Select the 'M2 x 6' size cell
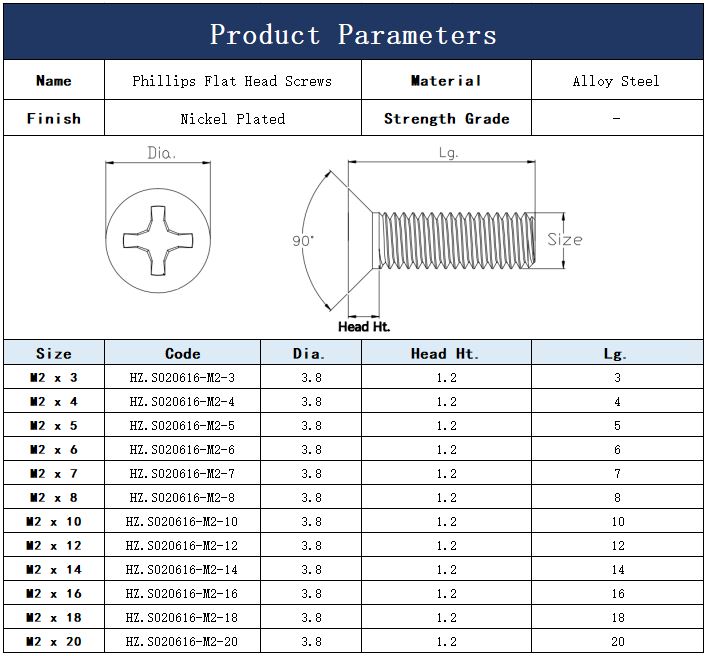The width and height of the screenshot is (707, 656). tap(54, 450)
